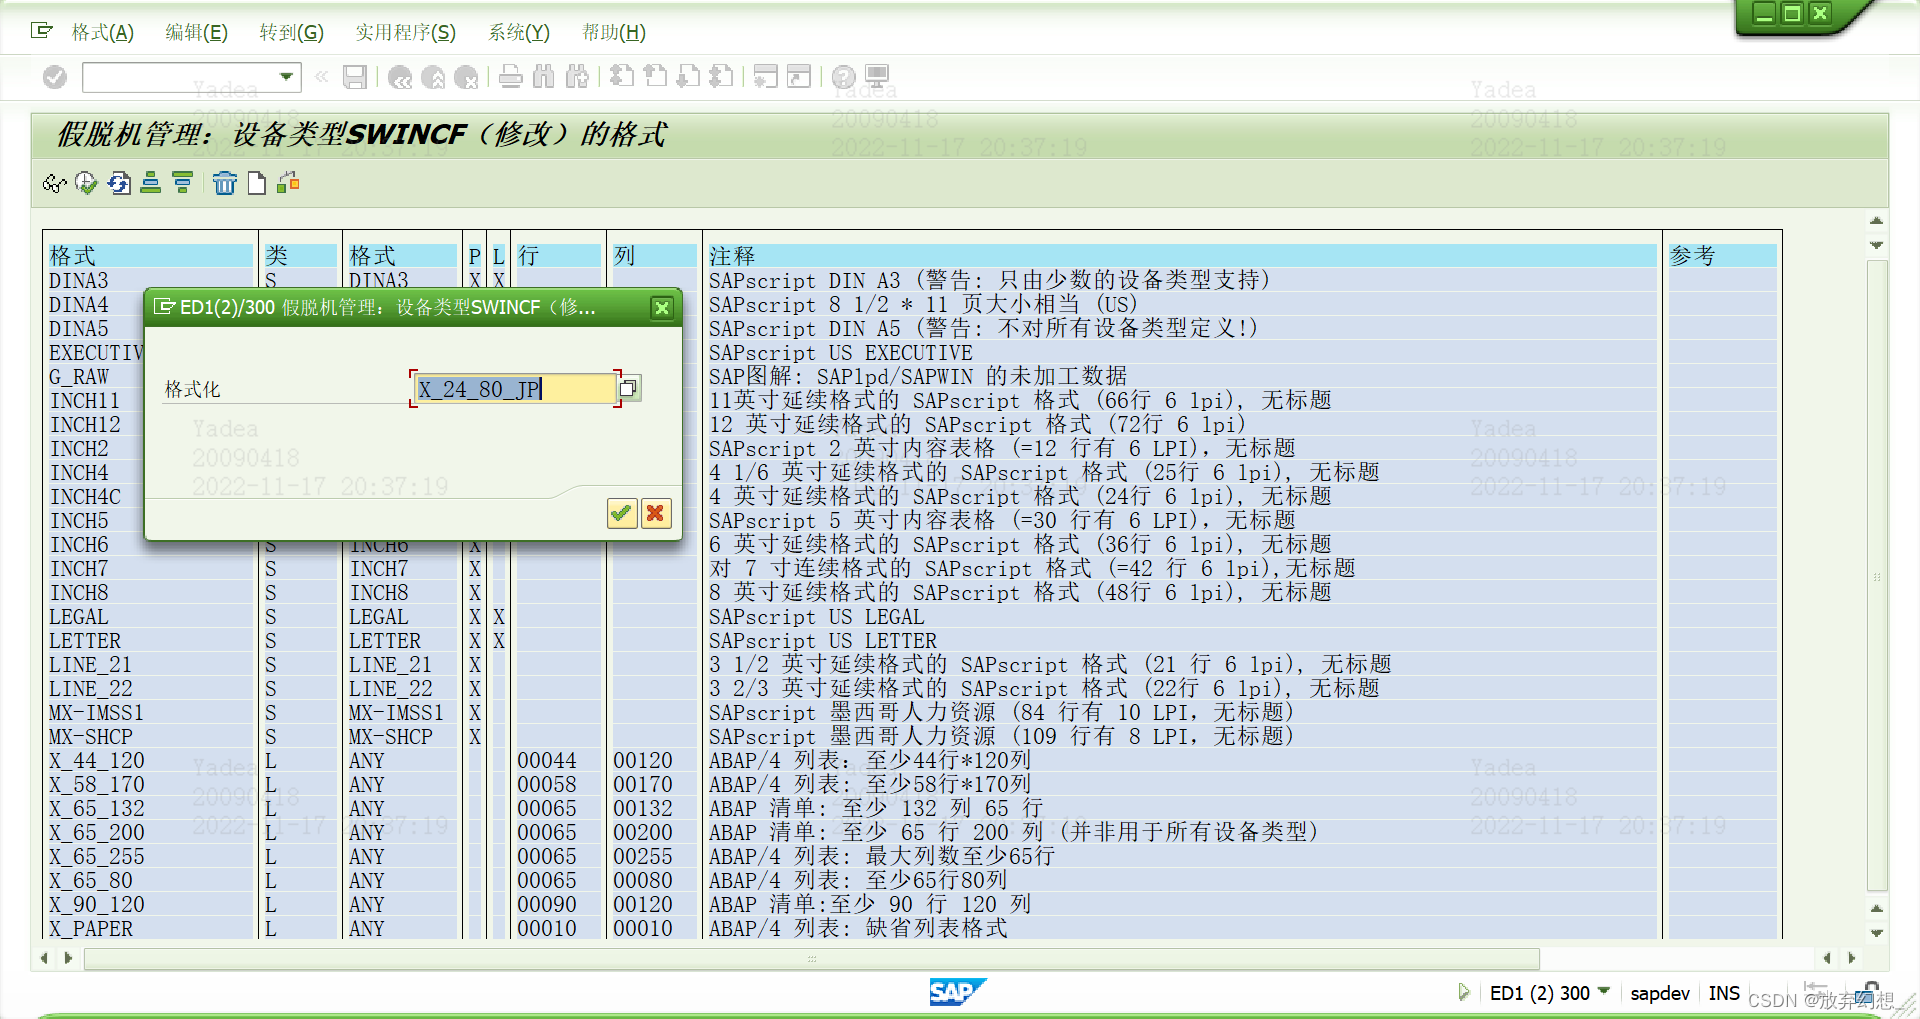The height and width of the screenshot is (1019, 1920).
Task: Open value help next to 格式化 field
Action: (x=628, y=389)
